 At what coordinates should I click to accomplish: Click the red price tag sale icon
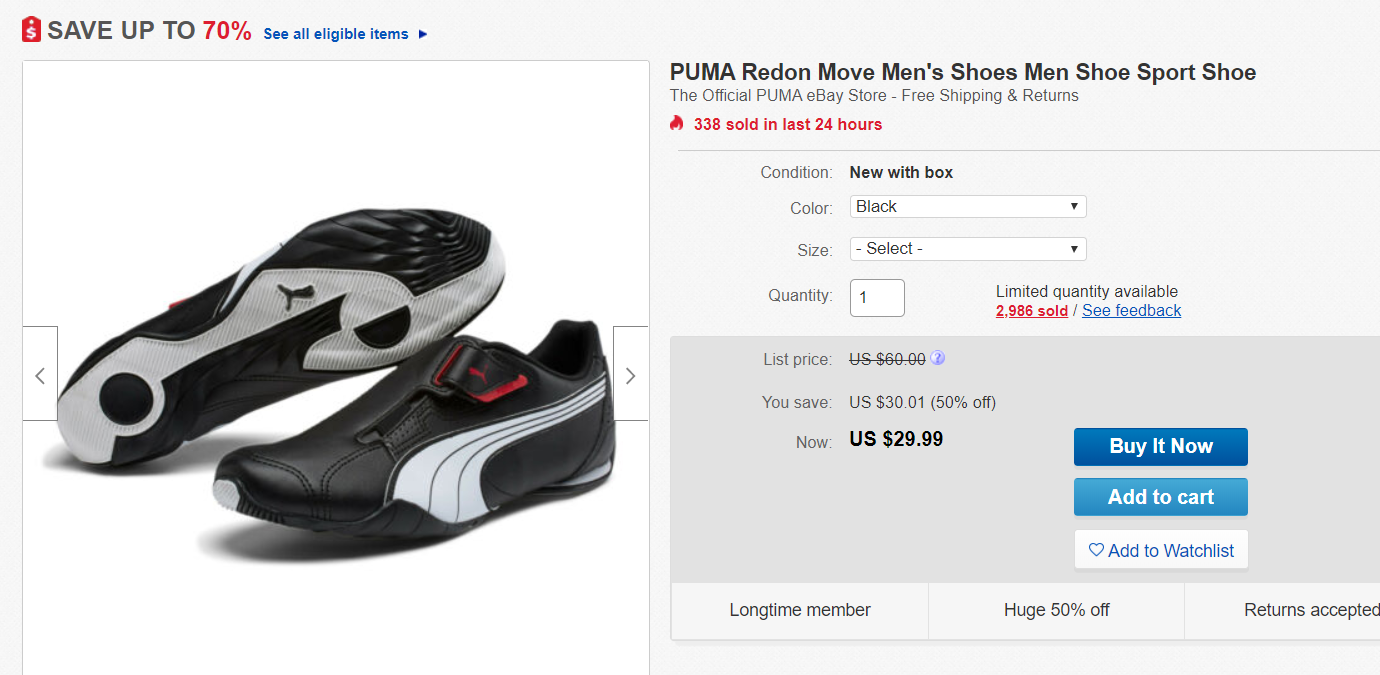pyautogui.click(x=32, y=30)
